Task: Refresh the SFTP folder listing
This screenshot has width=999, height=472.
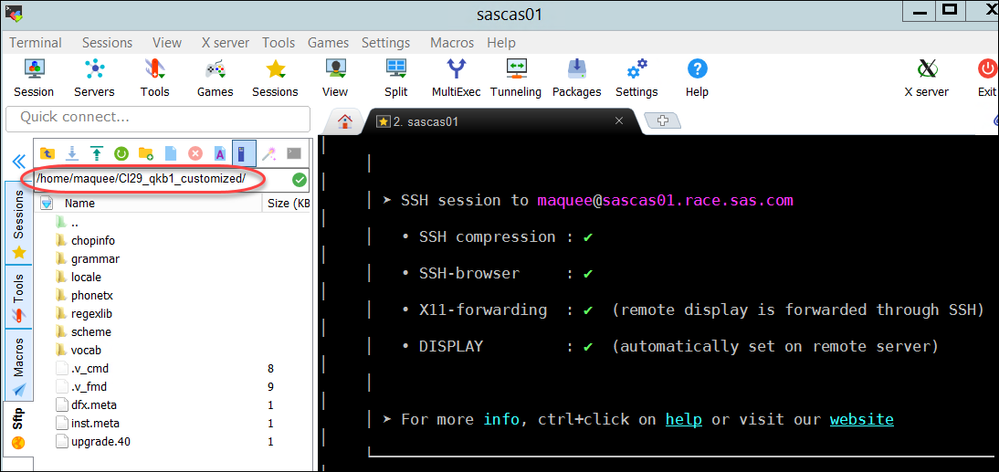Action: 121,154
